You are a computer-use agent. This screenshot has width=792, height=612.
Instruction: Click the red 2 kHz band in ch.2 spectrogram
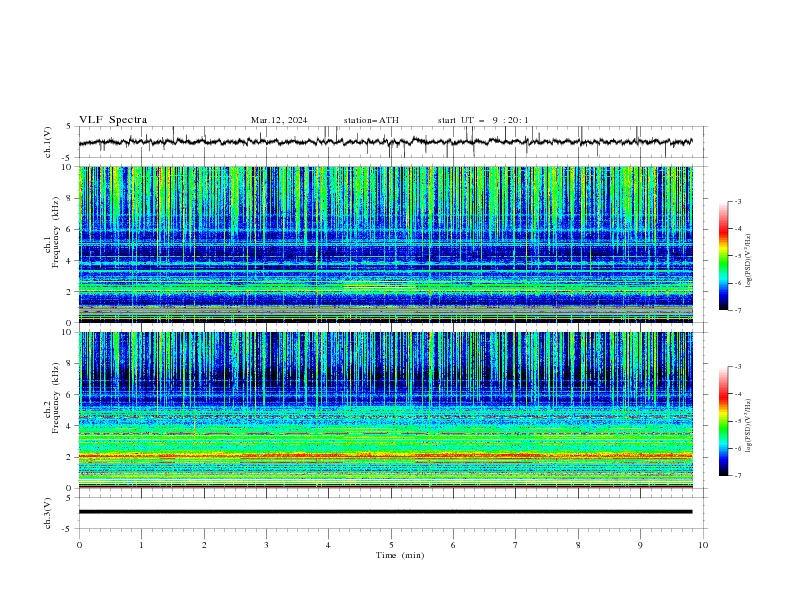(385, 455)
